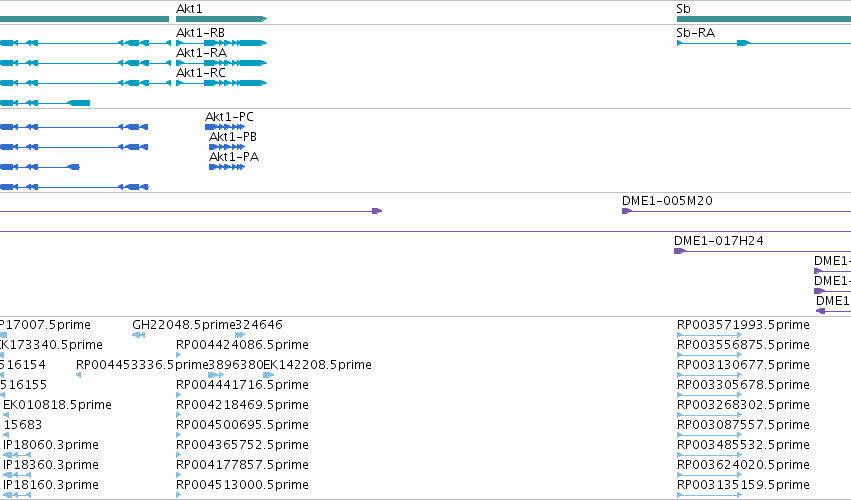Viewport: 851px width, 500px height.
Task: Click the IP18160.3prime alignment glyph
Action: coord(17,495)
